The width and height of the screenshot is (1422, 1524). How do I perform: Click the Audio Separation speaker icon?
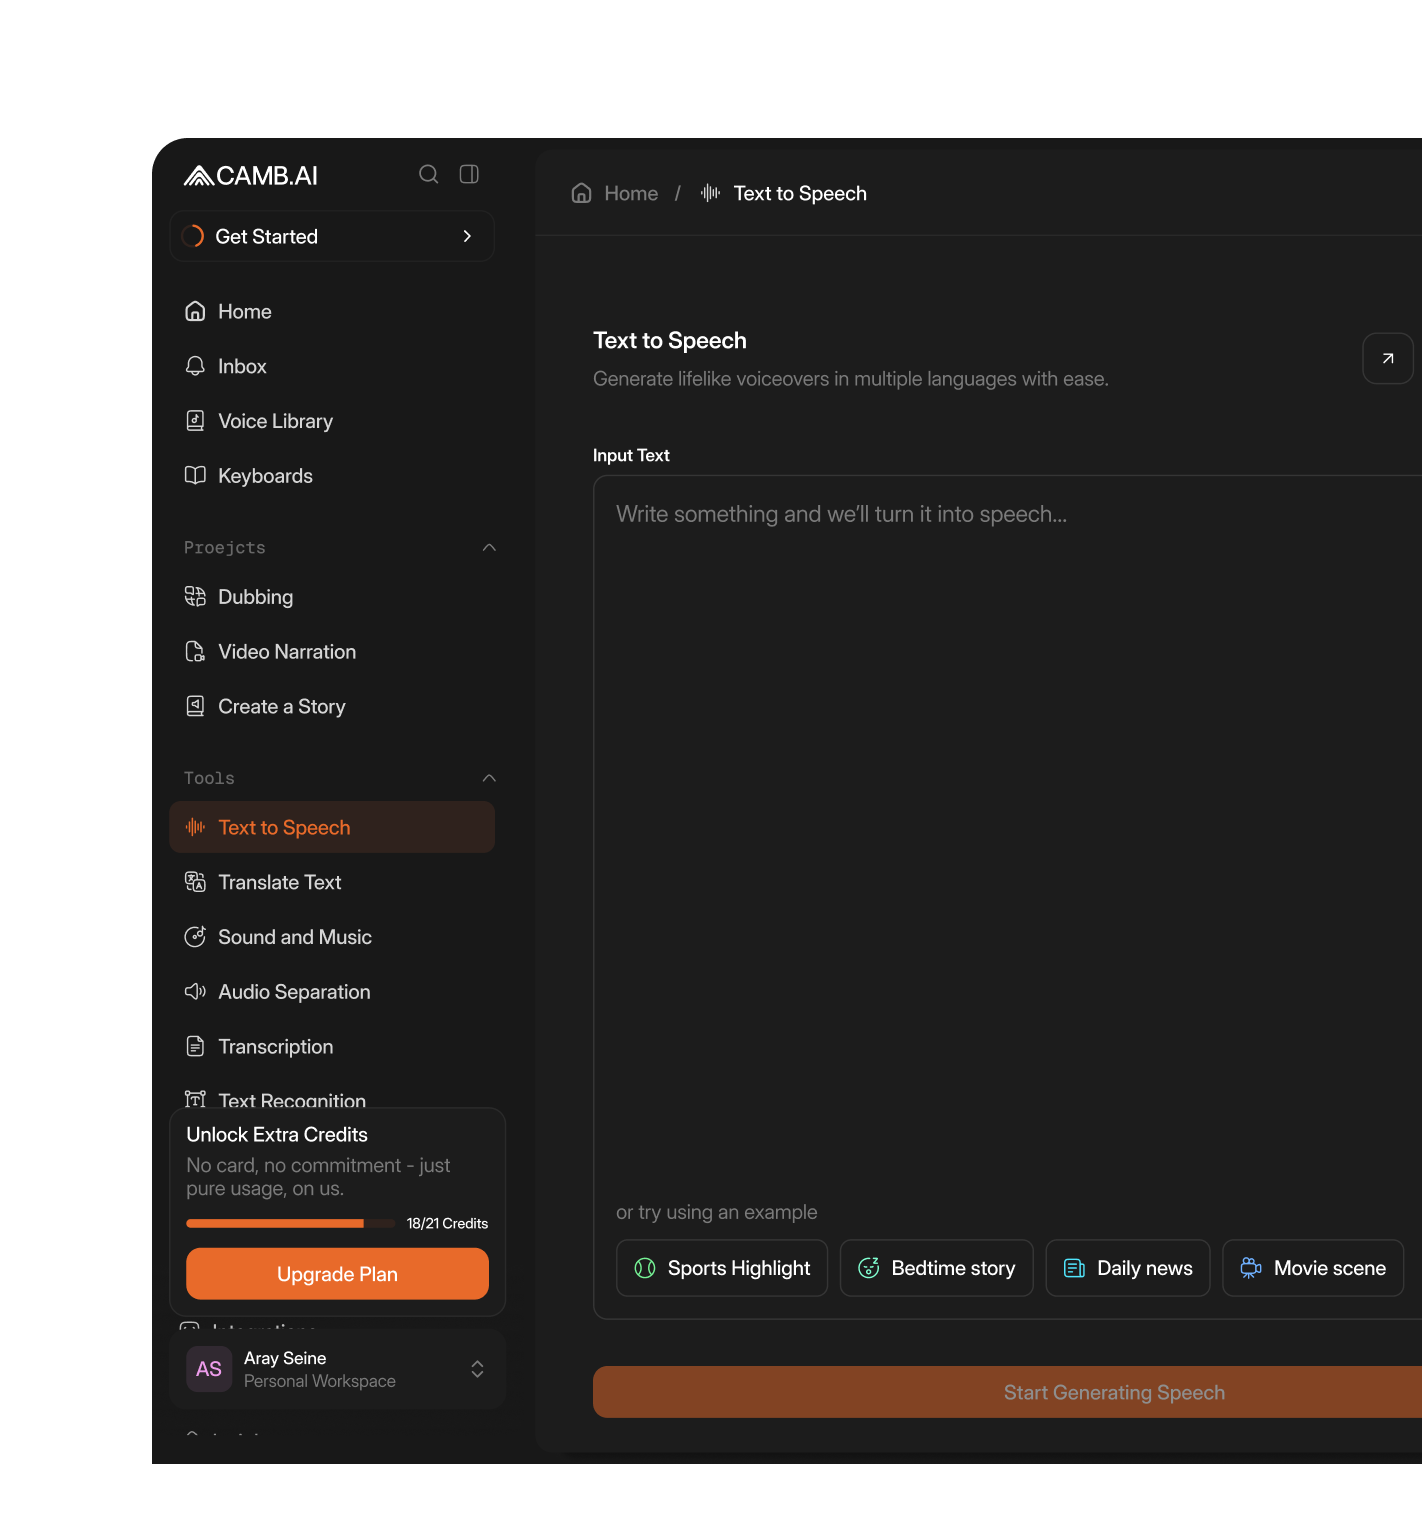click(195, 992)
